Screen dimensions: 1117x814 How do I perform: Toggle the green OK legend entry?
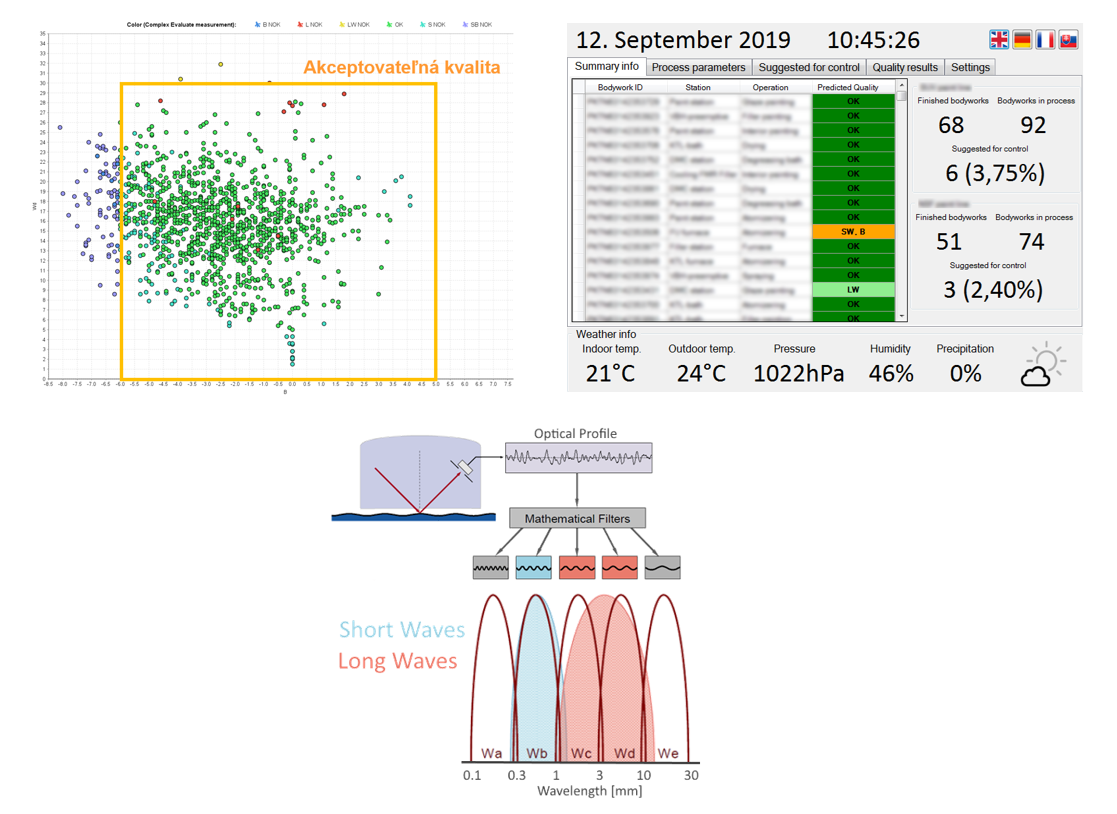pos(395,24)
